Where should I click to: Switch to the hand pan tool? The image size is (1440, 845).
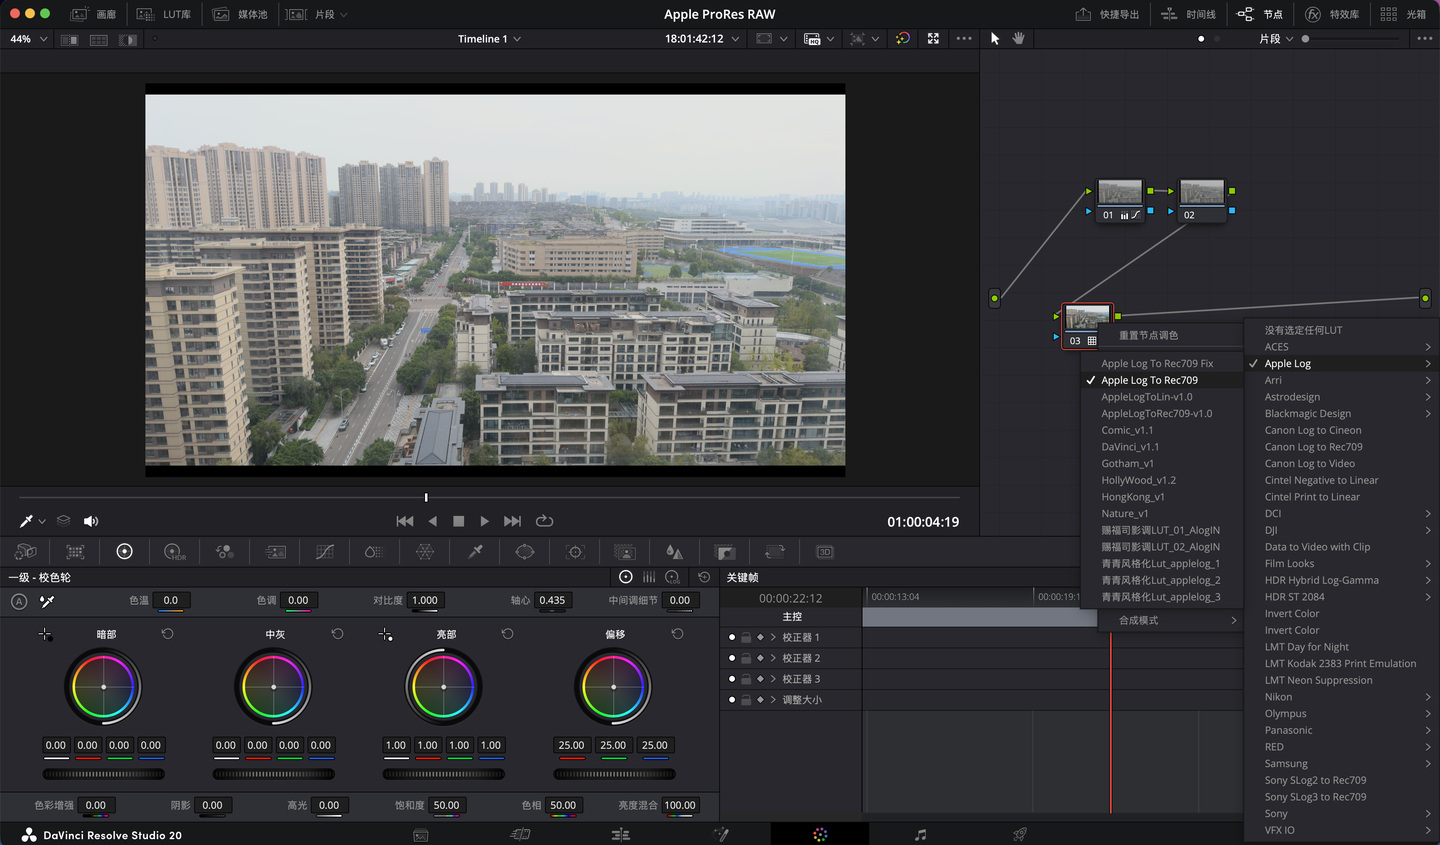coord(1019,39)
